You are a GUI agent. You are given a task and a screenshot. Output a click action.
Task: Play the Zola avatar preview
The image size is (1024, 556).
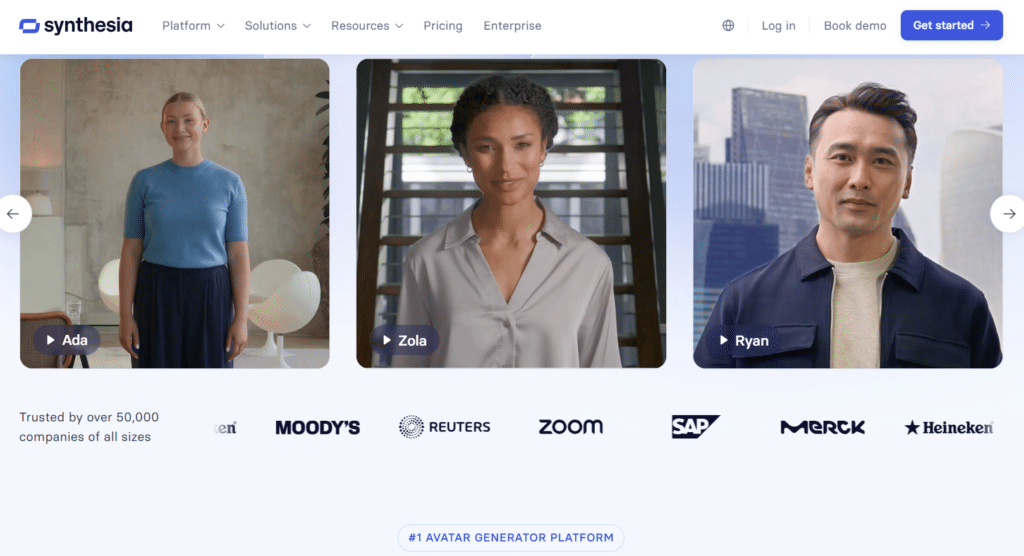[404, 340]
